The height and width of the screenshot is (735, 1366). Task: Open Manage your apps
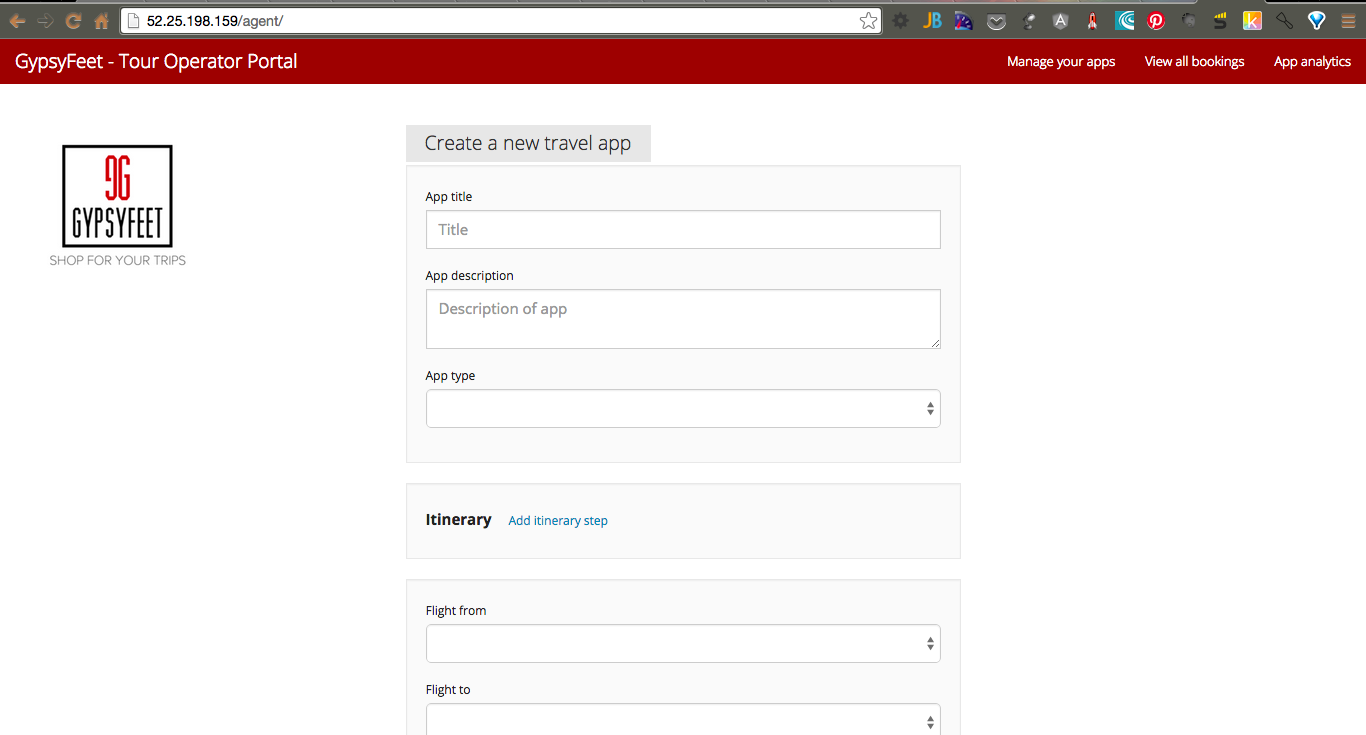[x=1061, y=61]
